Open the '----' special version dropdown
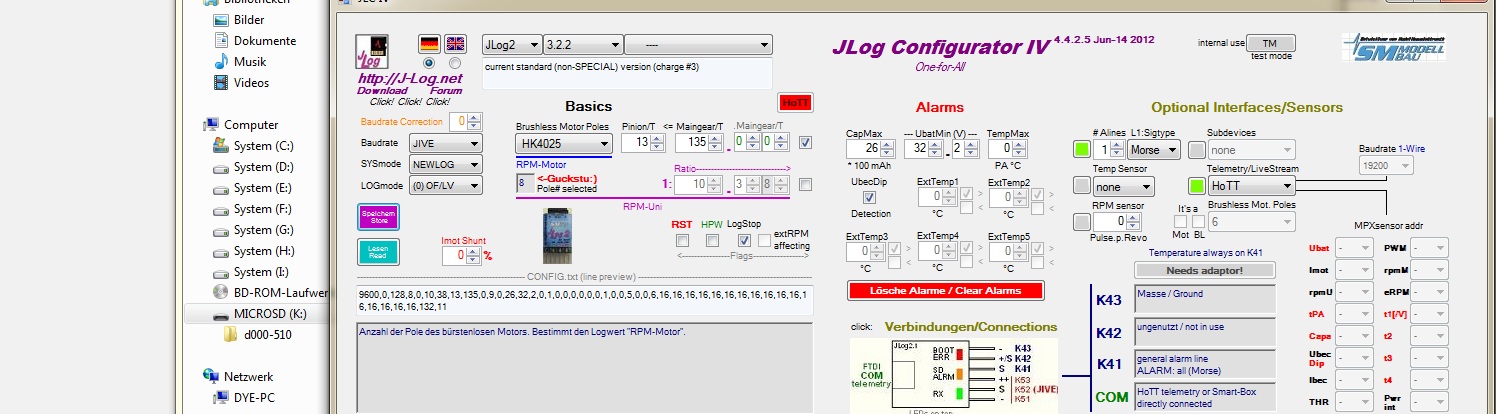Screen dimensions: 1496x414 coord(698,45)
